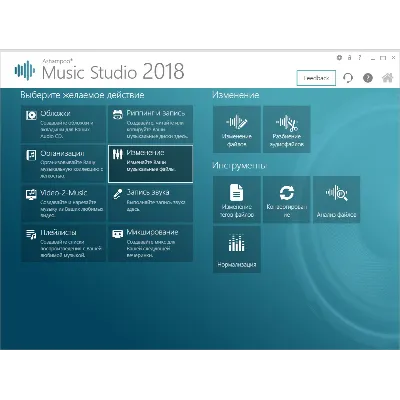Launch Изменение тегов файлов document tool
The width and height of the screenshot is (400, 400).
pos(237,199)
